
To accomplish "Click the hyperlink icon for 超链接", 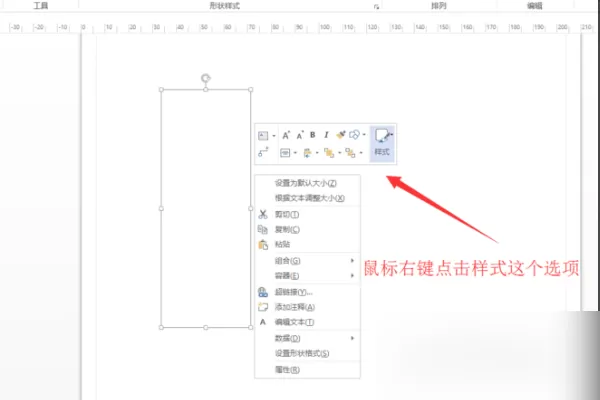I will (263, 292).
